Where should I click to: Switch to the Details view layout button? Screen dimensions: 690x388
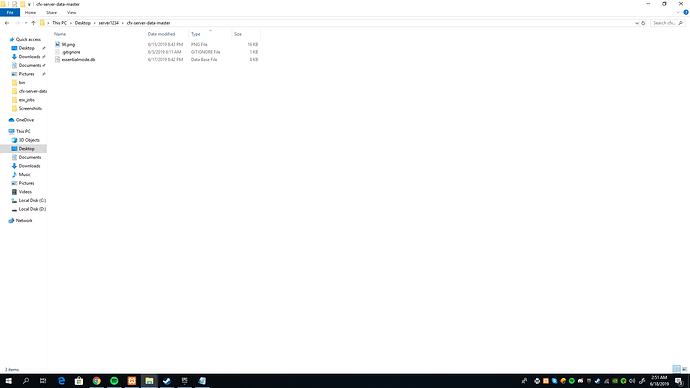tap(676, 369)
